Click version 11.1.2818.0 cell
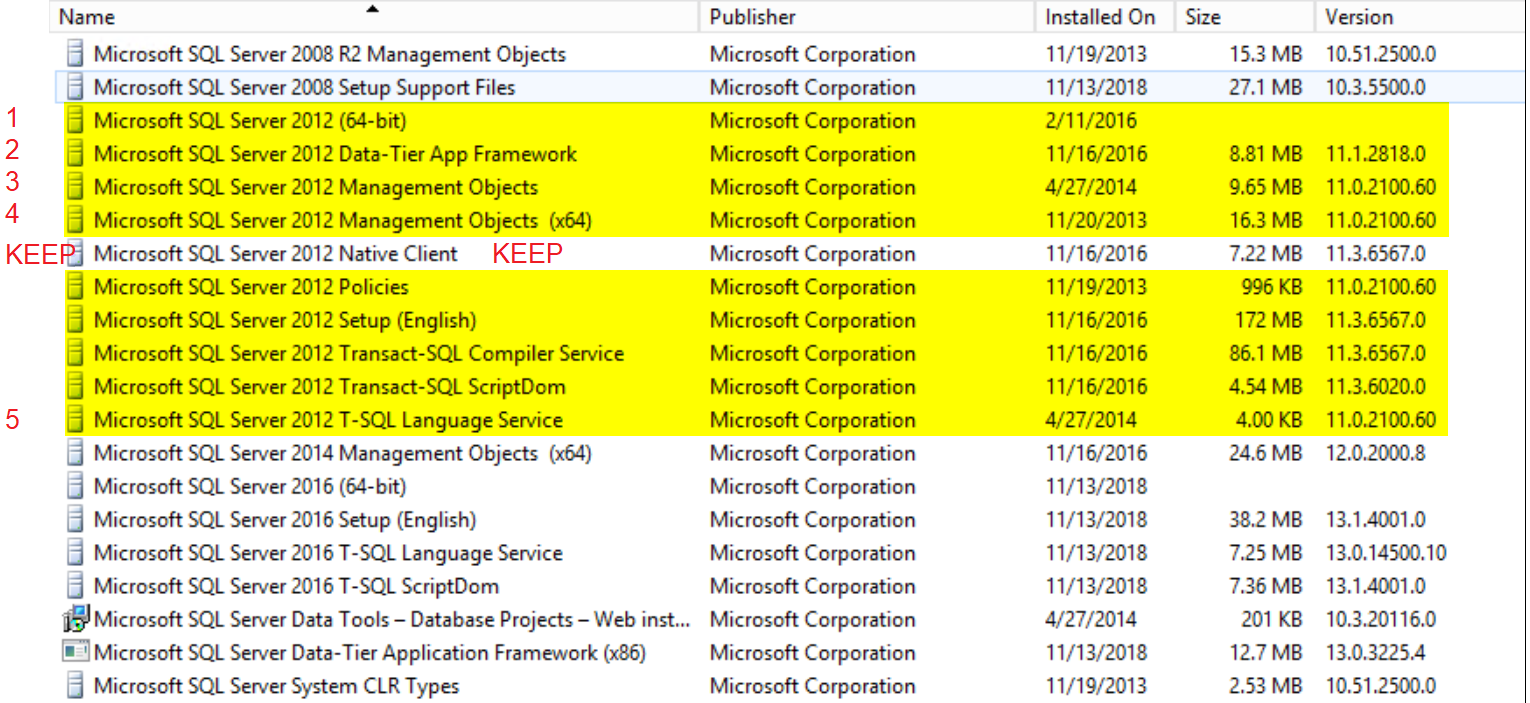 pyautogui.click(x=1375, y=154)
